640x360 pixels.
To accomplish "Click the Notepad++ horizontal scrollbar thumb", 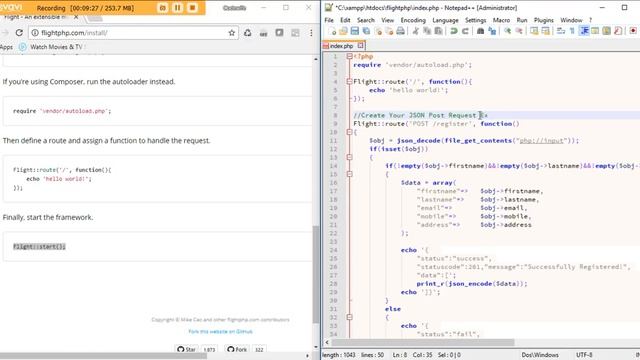I will (423, 342).
